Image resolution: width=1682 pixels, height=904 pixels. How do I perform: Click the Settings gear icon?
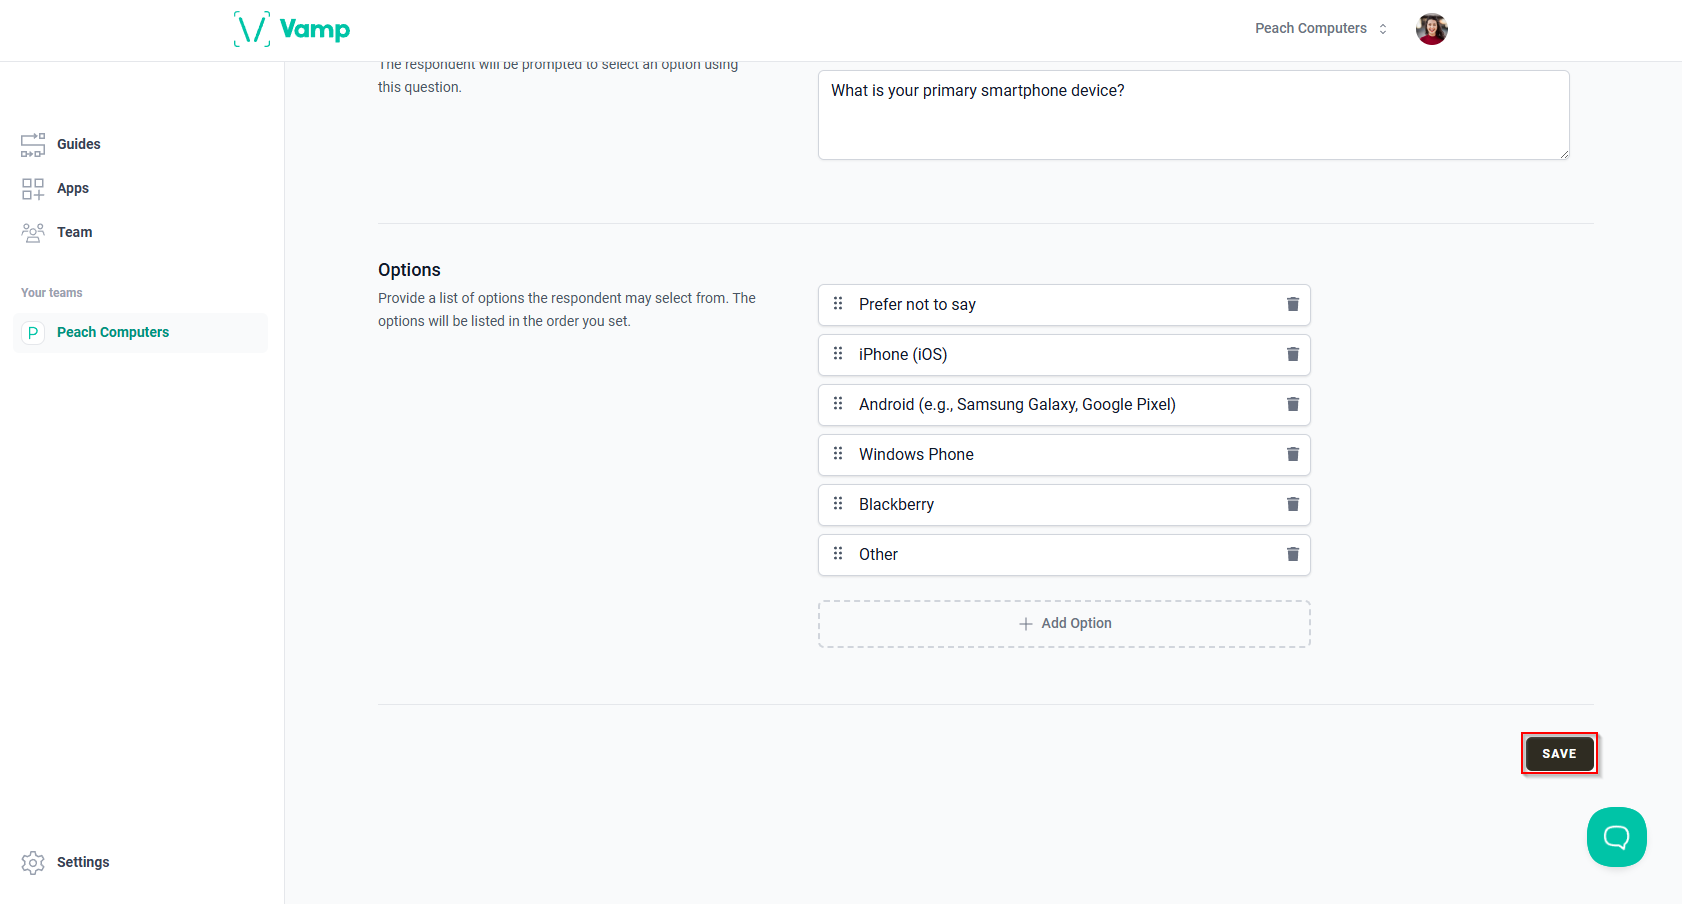click(33, 861)
